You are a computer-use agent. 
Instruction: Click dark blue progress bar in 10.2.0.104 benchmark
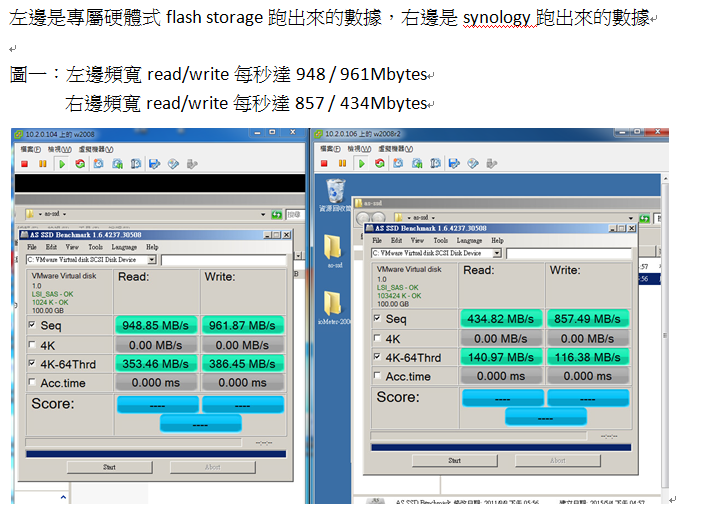pos(156,454)
